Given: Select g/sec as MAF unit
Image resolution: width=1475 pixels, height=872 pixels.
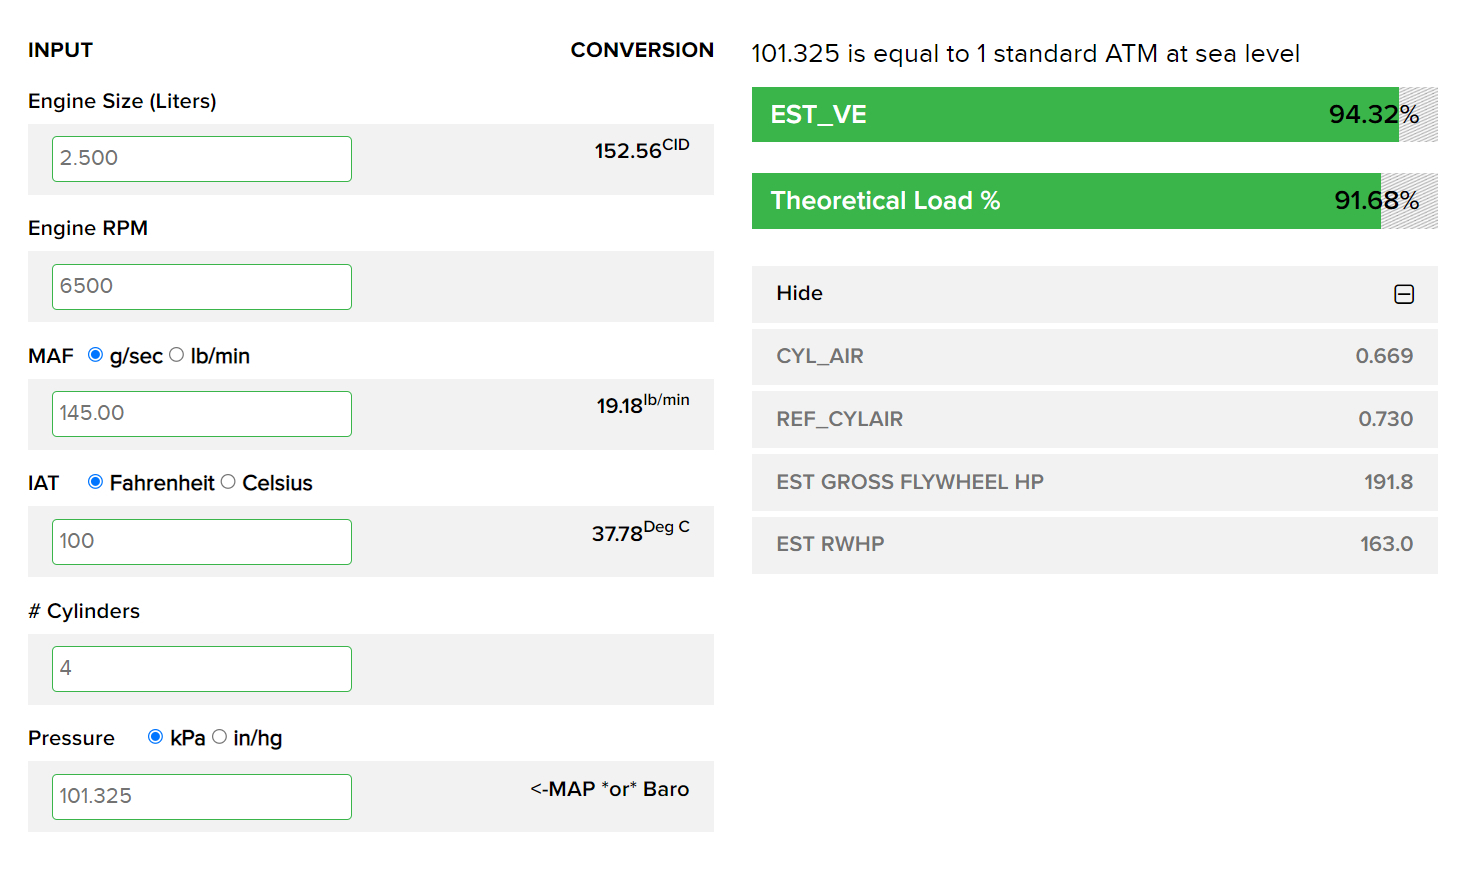Looking at the screenshot, I should [96, 355].
